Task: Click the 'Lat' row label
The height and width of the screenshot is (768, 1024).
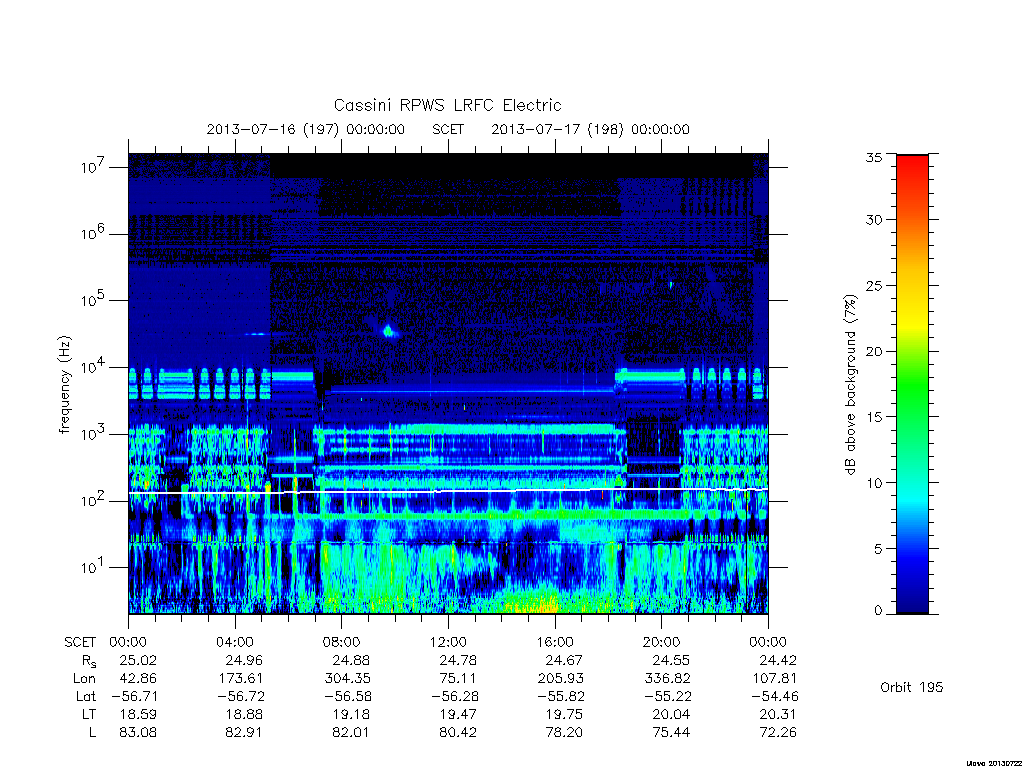Action: [86, 696]
